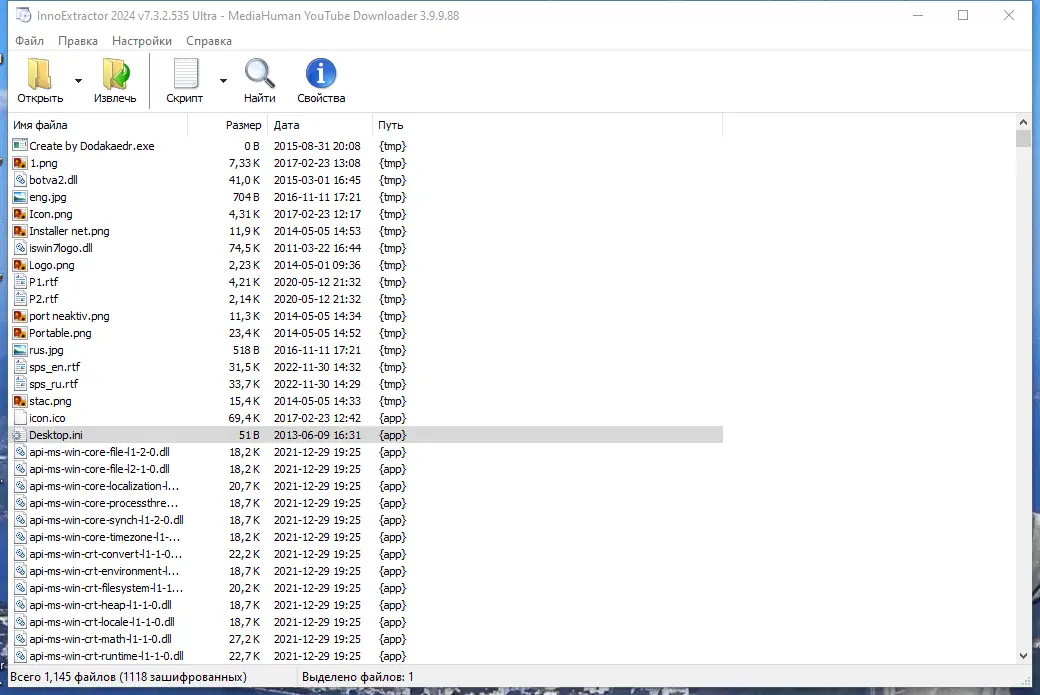Click the document icon of P1.rtf
Screen dimensions: 1040x695
pos(20,282)
